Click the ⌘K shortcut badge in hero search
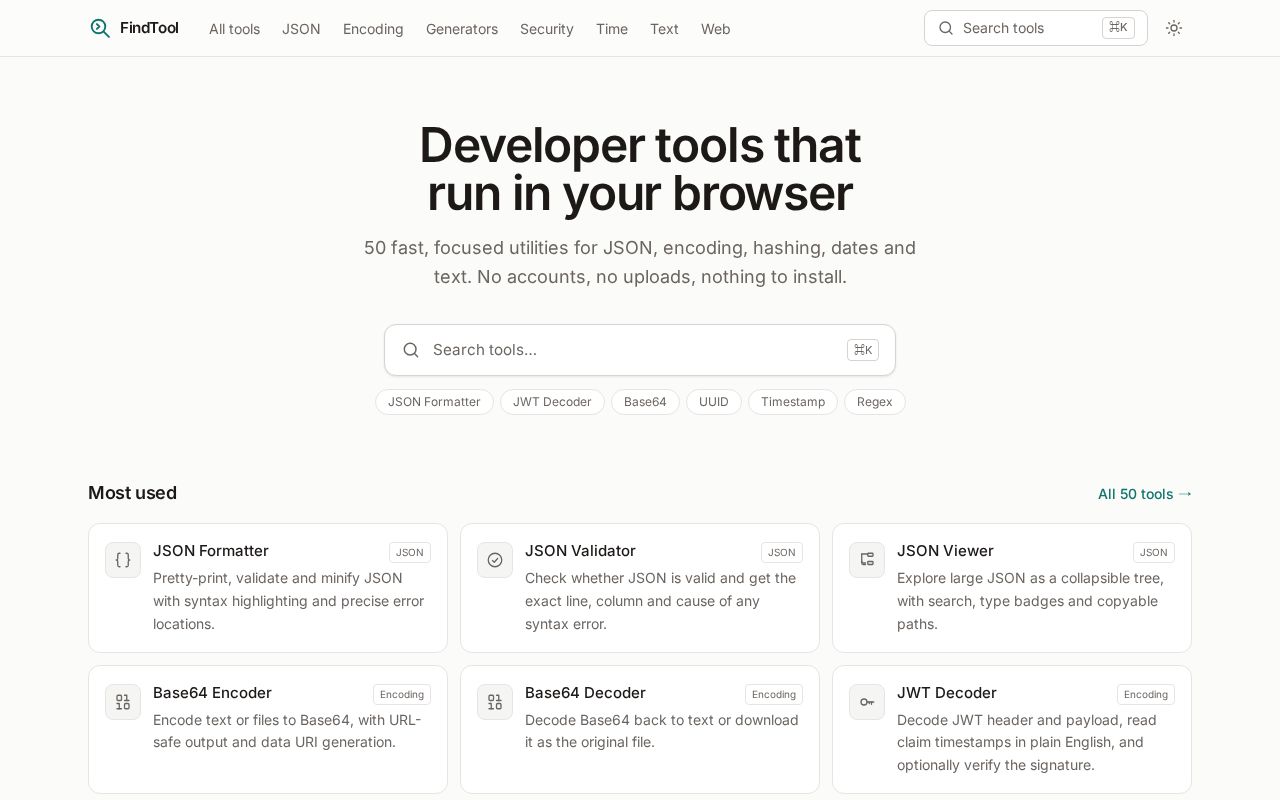Image resolution: width=1280 pixels, height=800 pixels. (863, 350)
